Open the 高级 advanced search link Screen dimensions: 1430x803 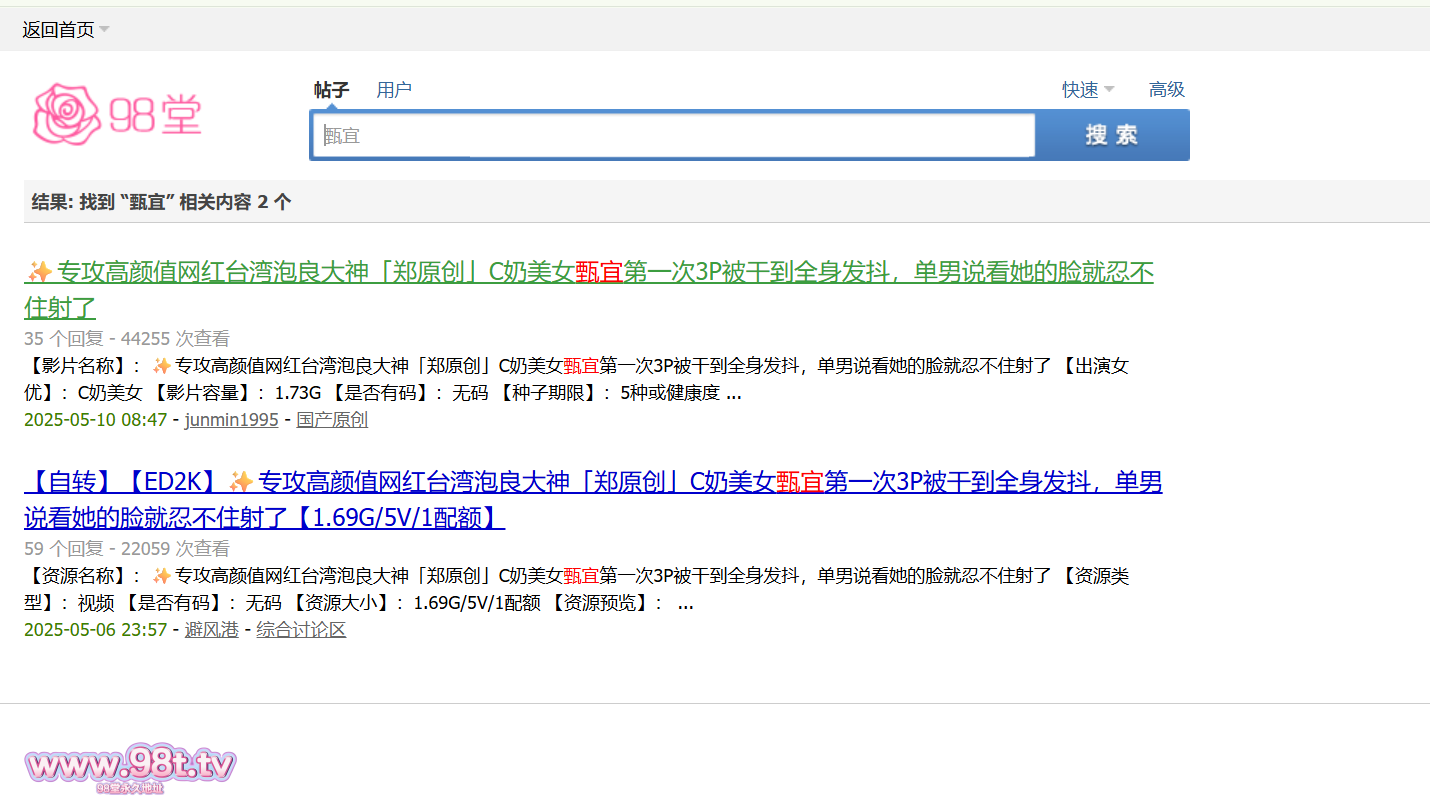click(x=1166, y=90)
